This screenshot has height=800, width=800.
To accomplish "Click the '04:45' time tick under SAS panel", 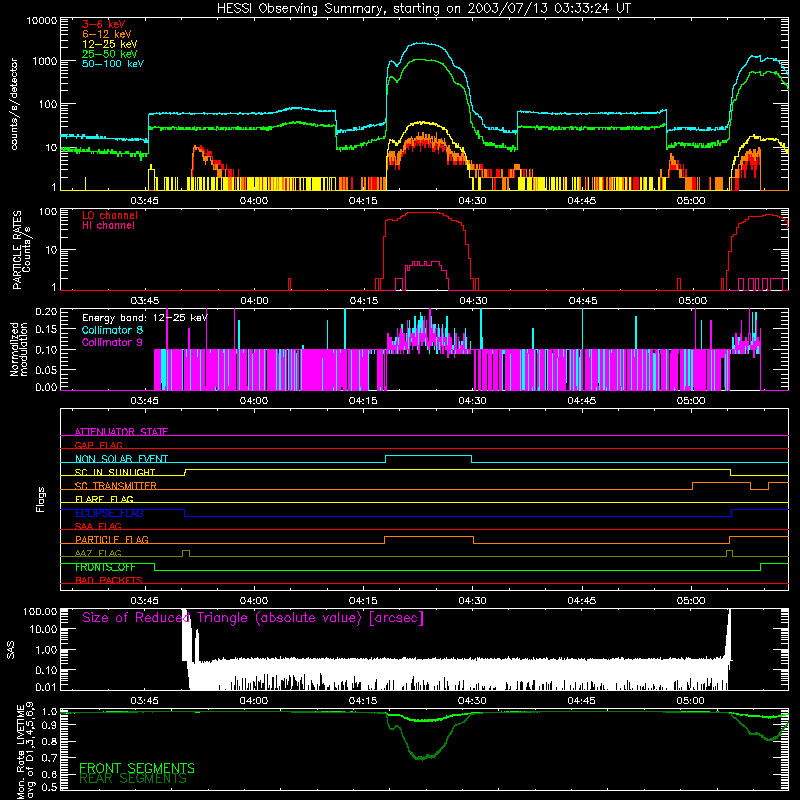I will (582, 701).
